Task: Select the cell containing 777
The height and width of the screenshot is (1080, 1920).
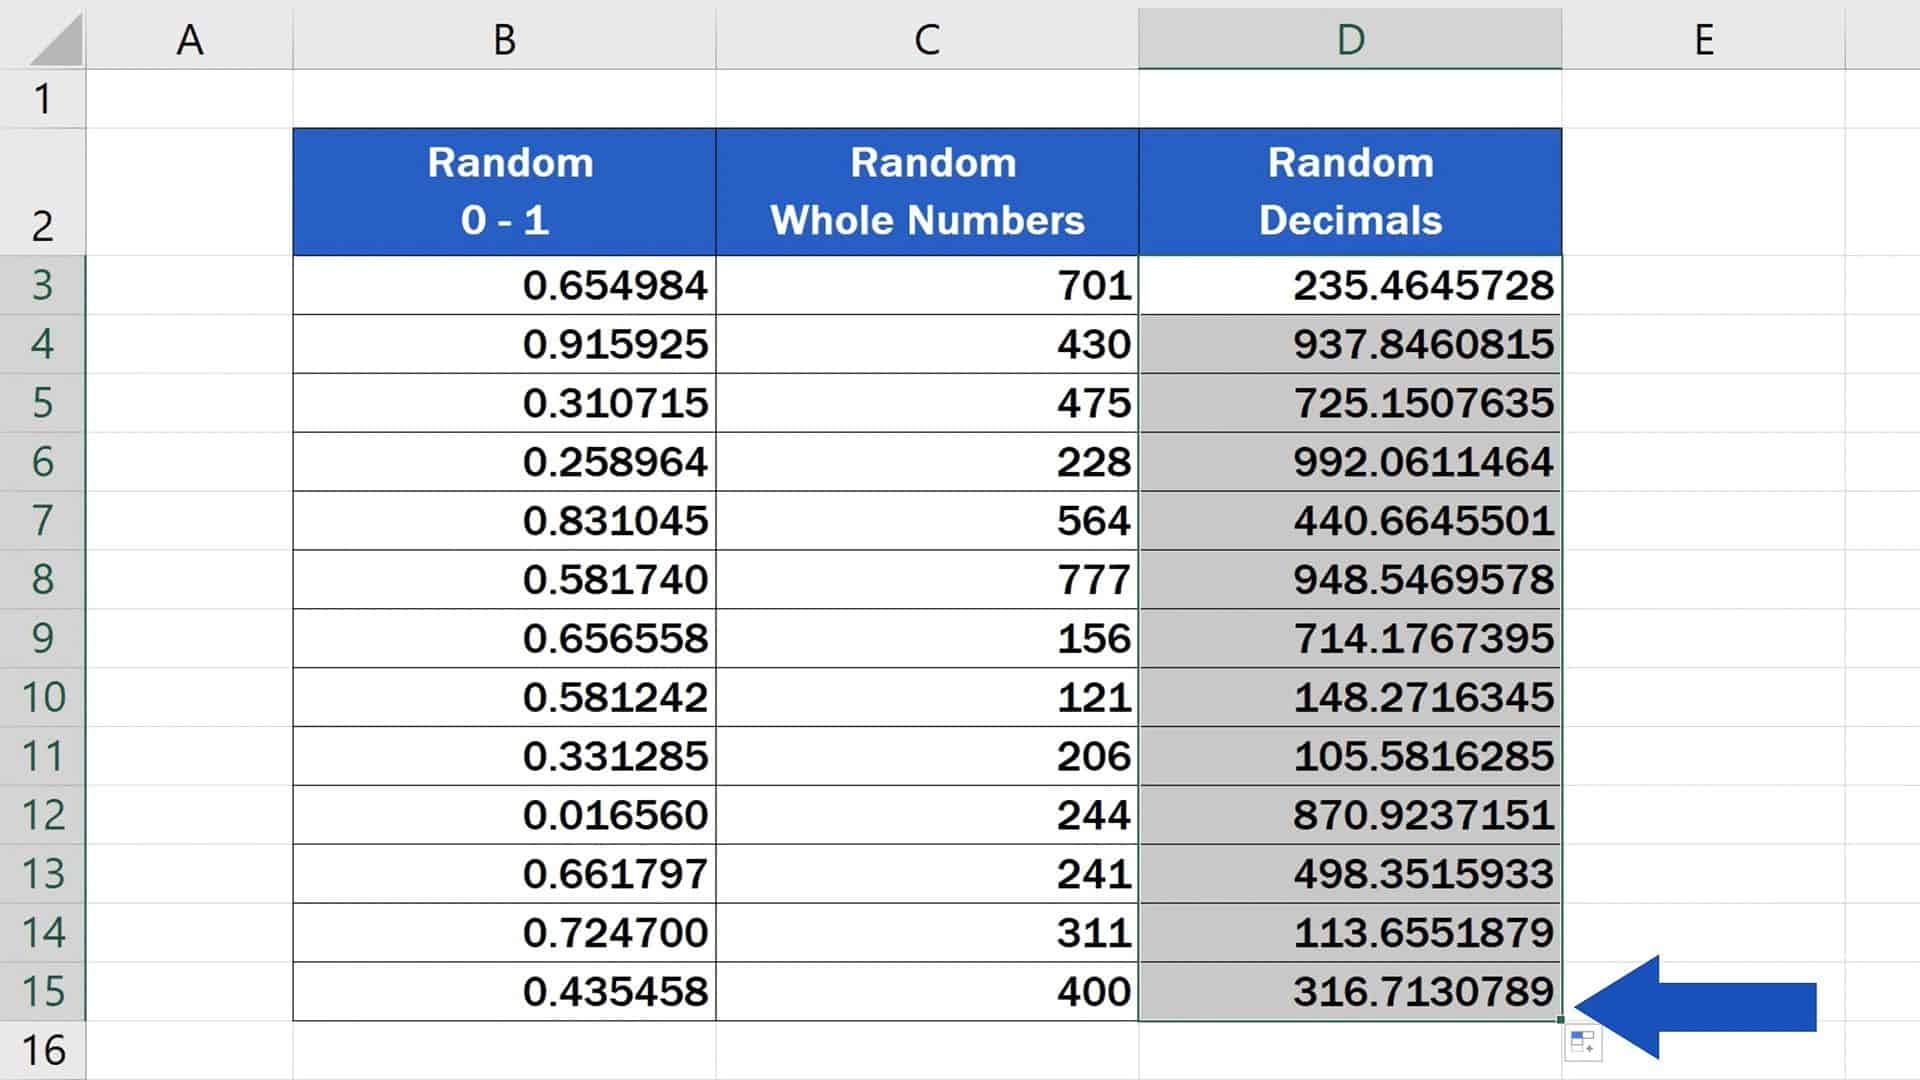Action: pos(927,579)
